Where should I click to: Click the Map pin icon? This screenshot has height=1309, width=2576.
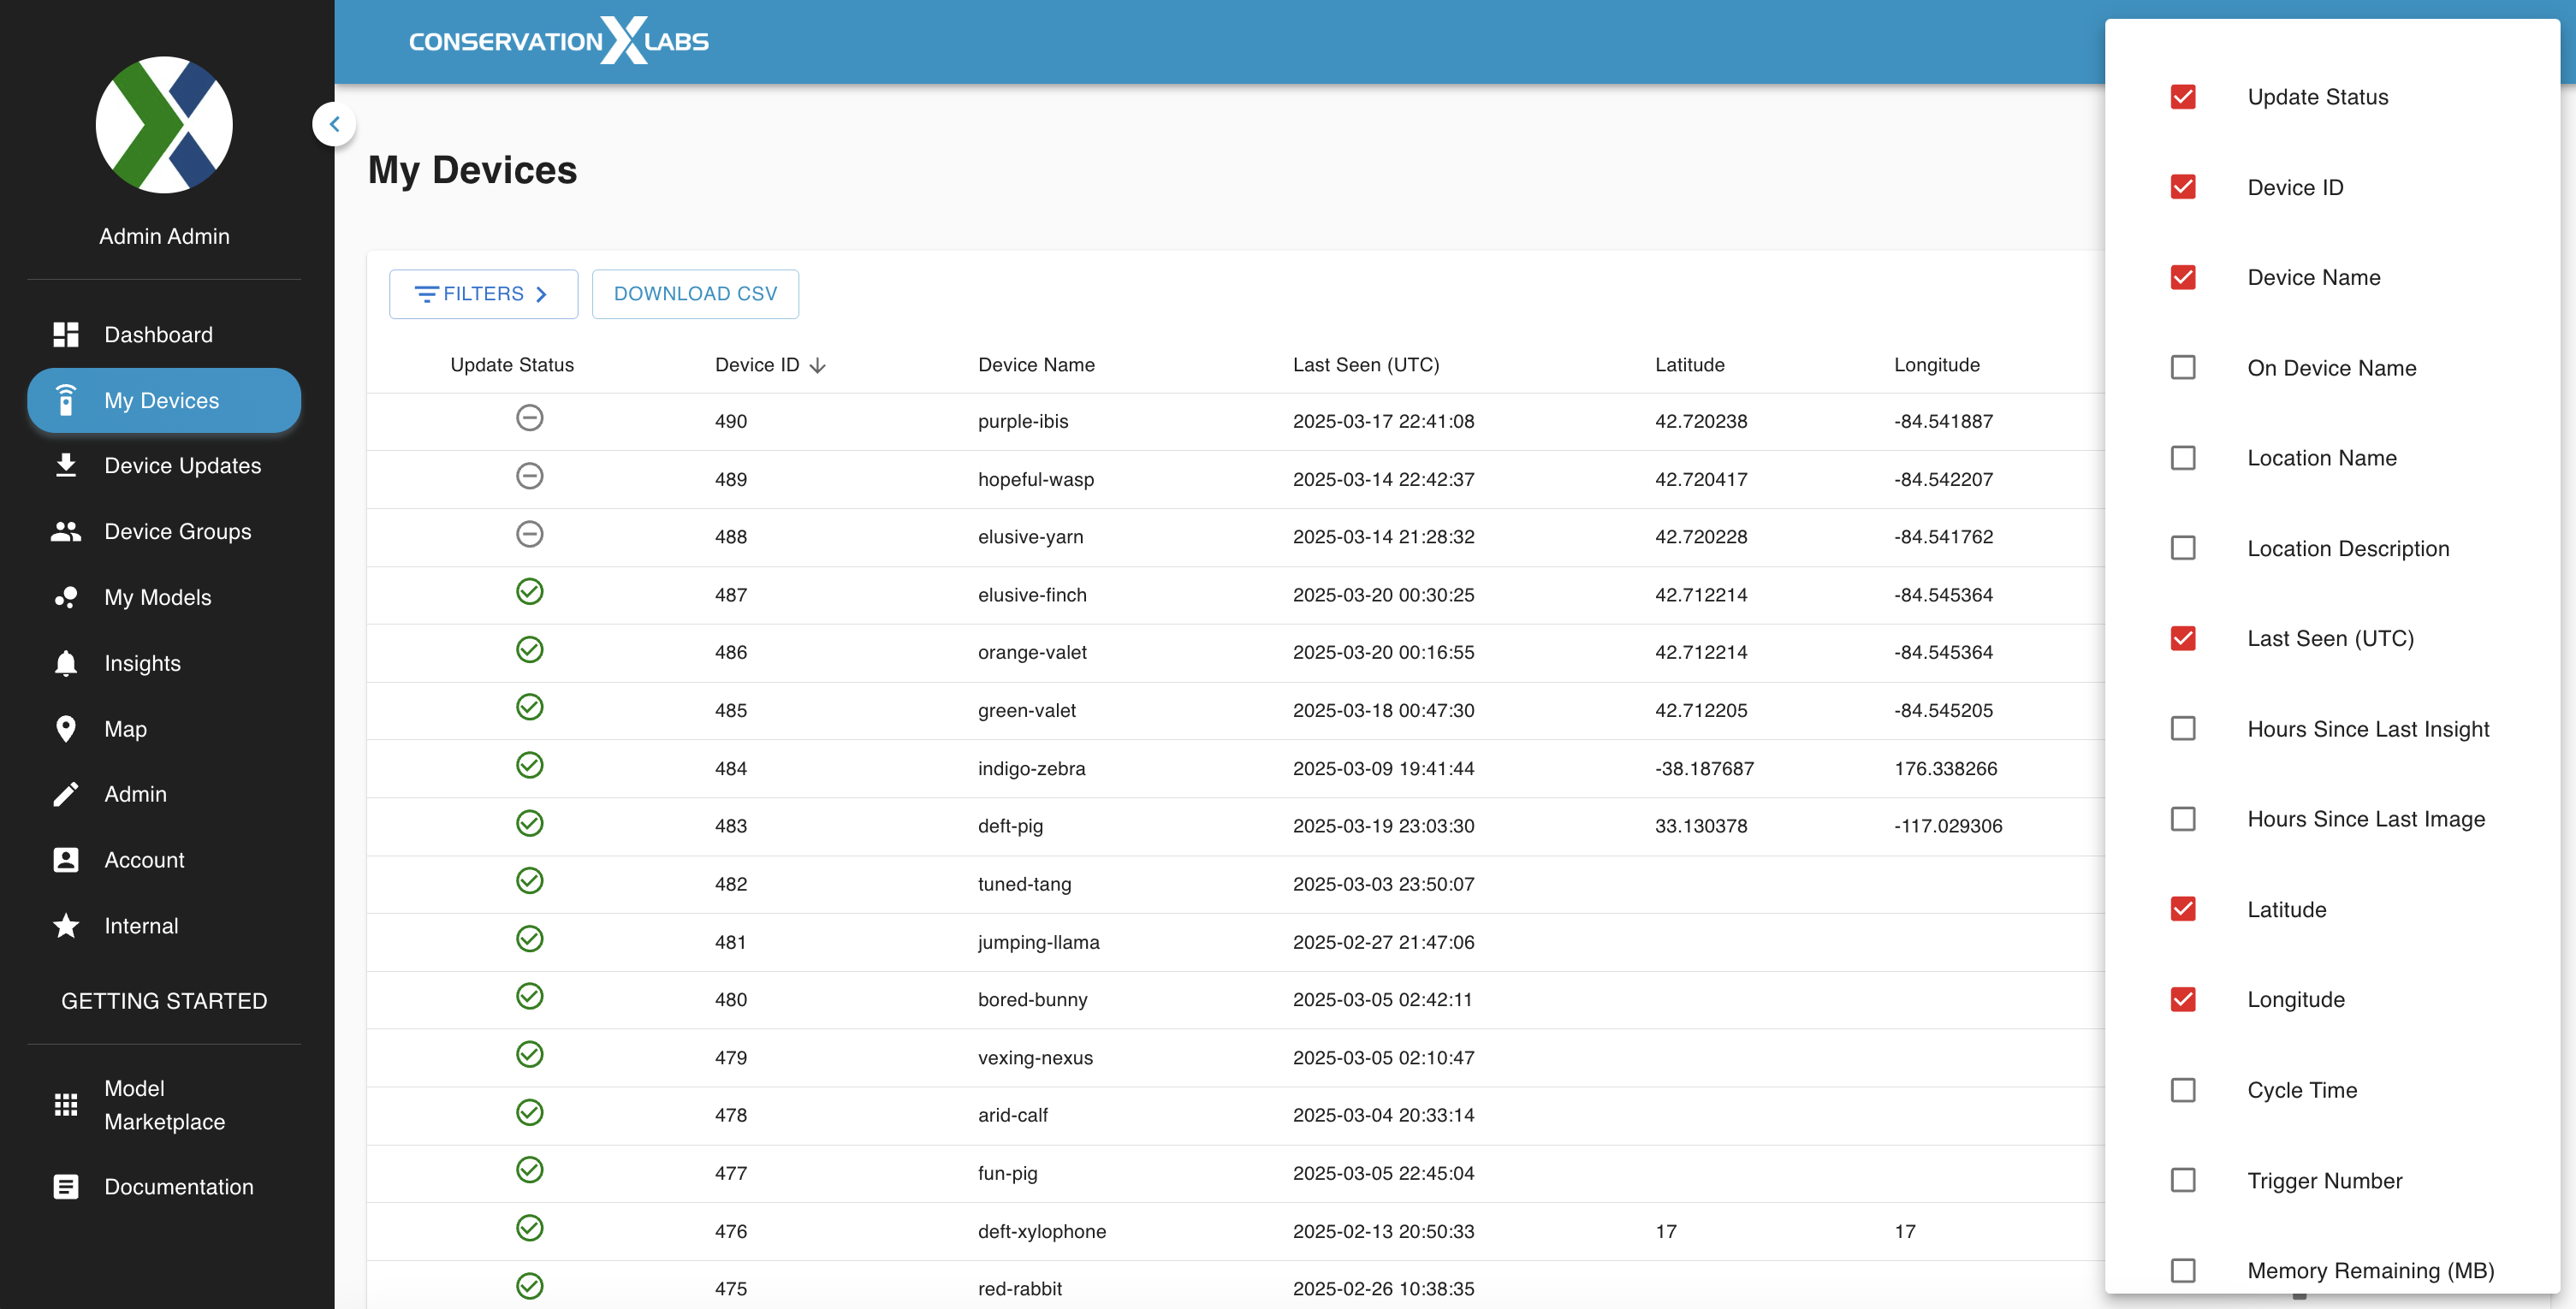pos(66,729)
